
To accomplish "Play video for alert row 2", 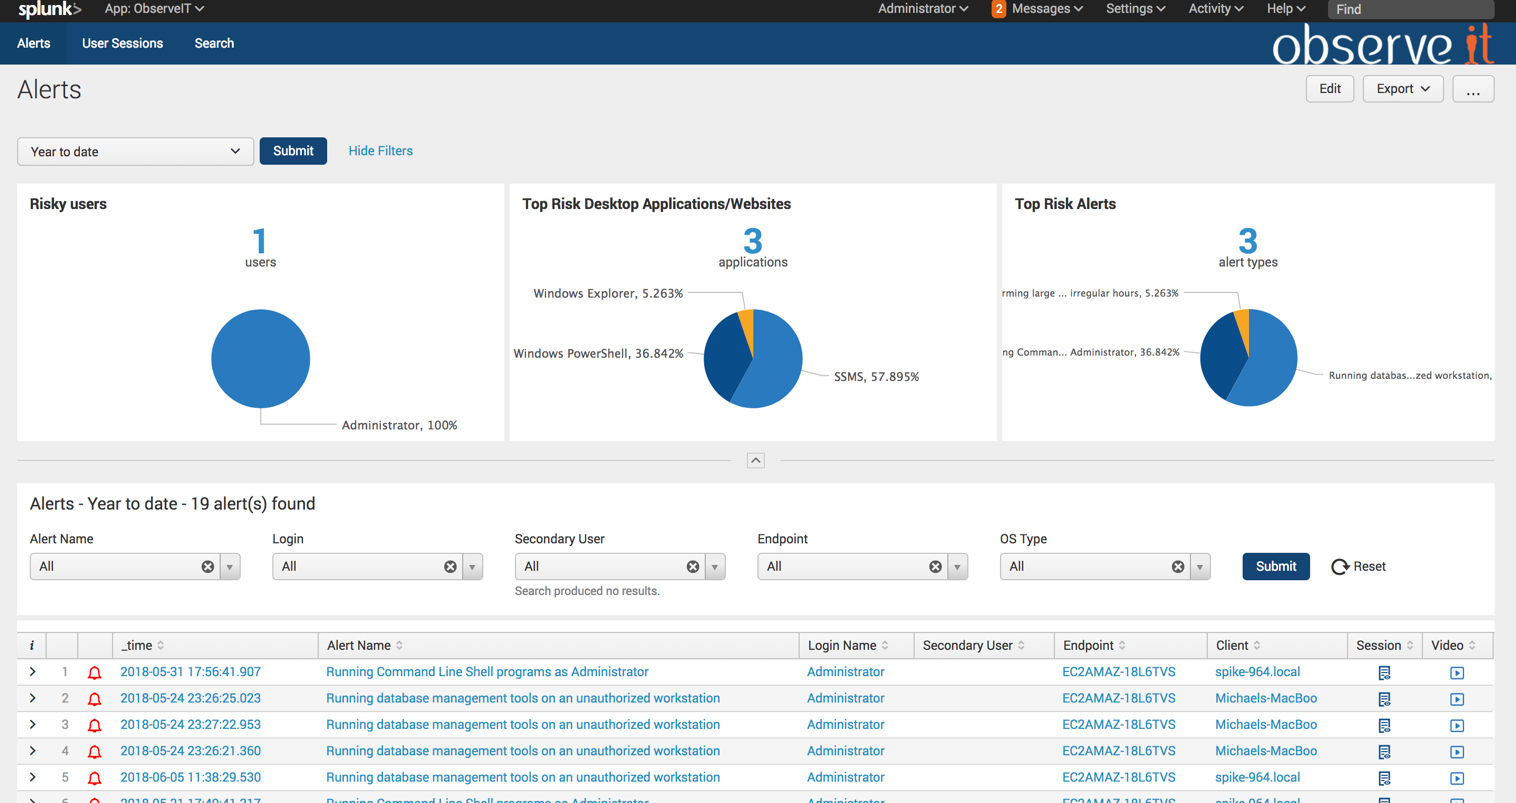I will coord(1457,699).
